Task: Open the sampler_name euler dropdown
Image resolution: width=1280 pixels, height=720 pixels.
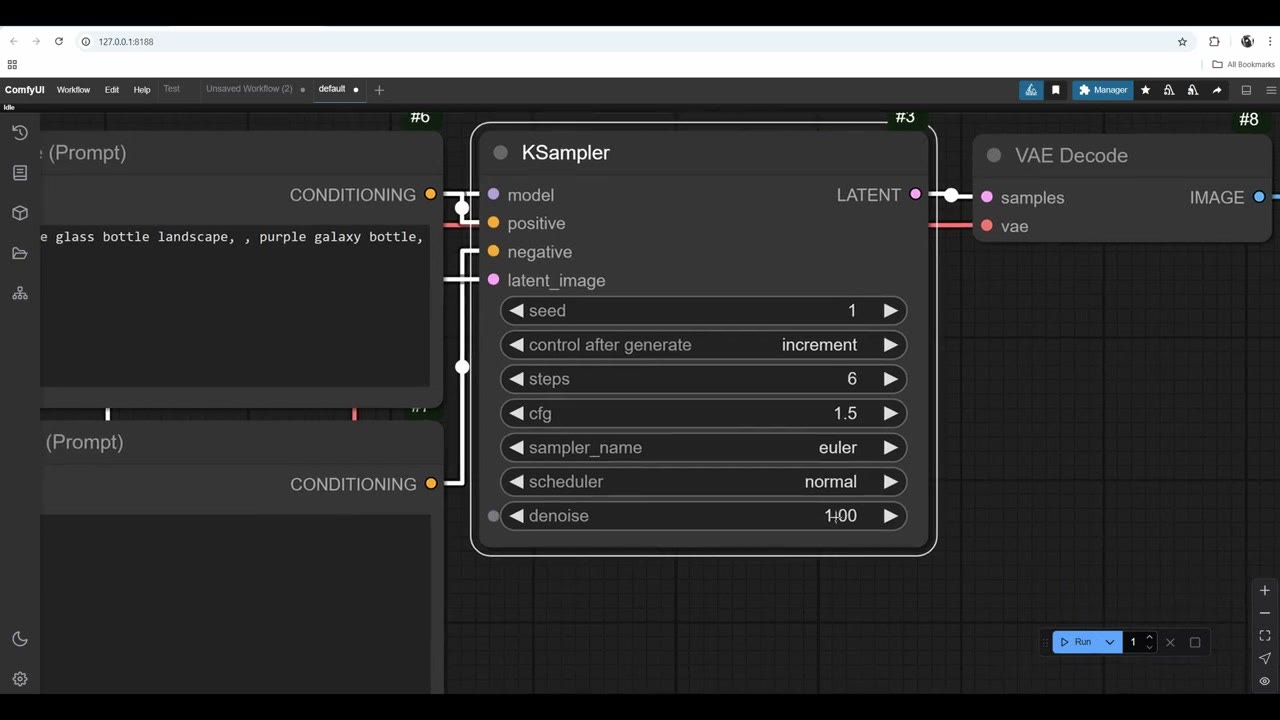Action: coord(703,448)
